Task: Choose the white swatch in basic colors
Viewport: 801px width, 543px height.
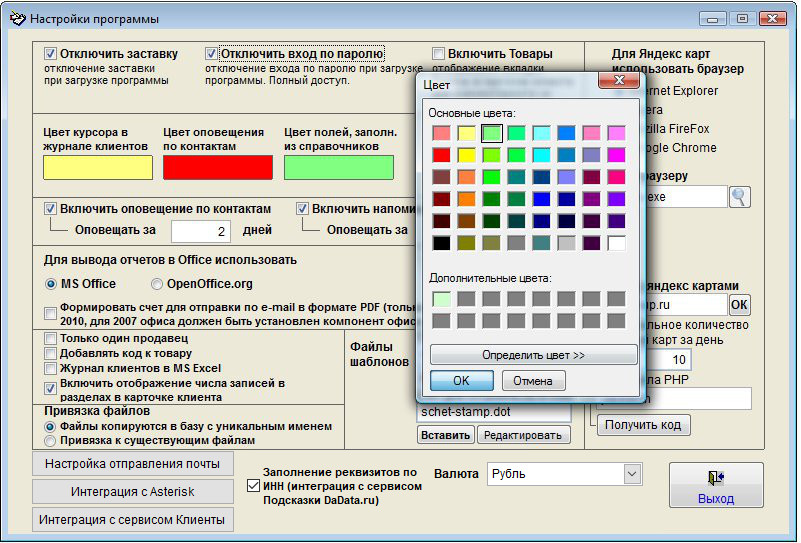Action: (x=616, y=243)
